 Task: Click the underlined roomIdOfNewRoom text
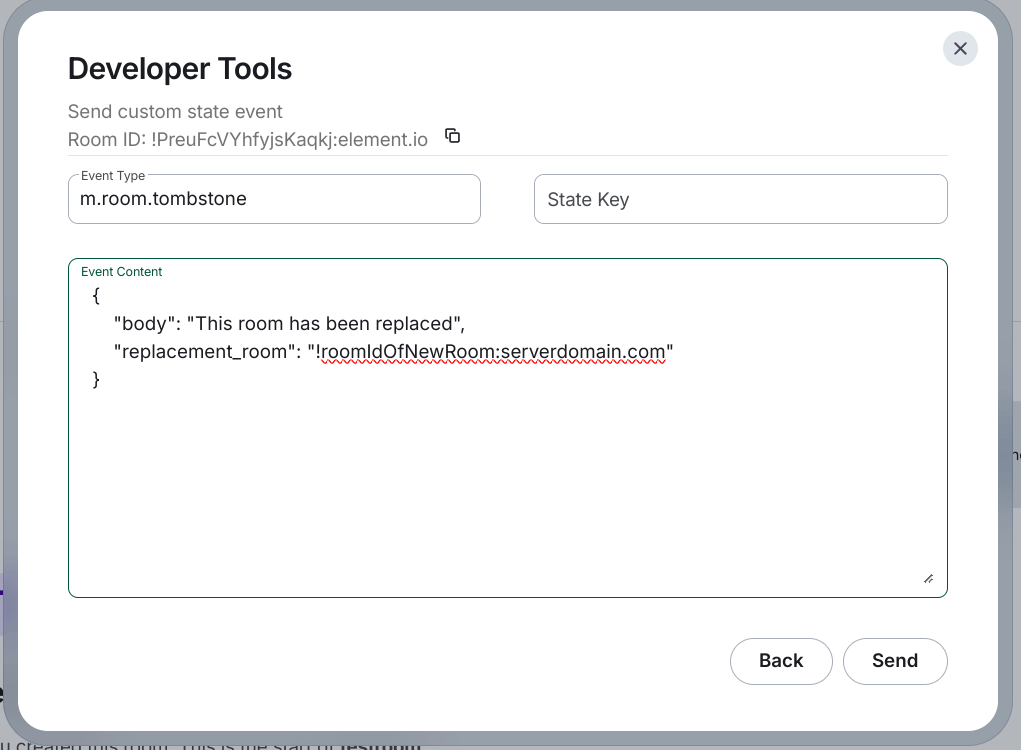click(x=408, y=352)
